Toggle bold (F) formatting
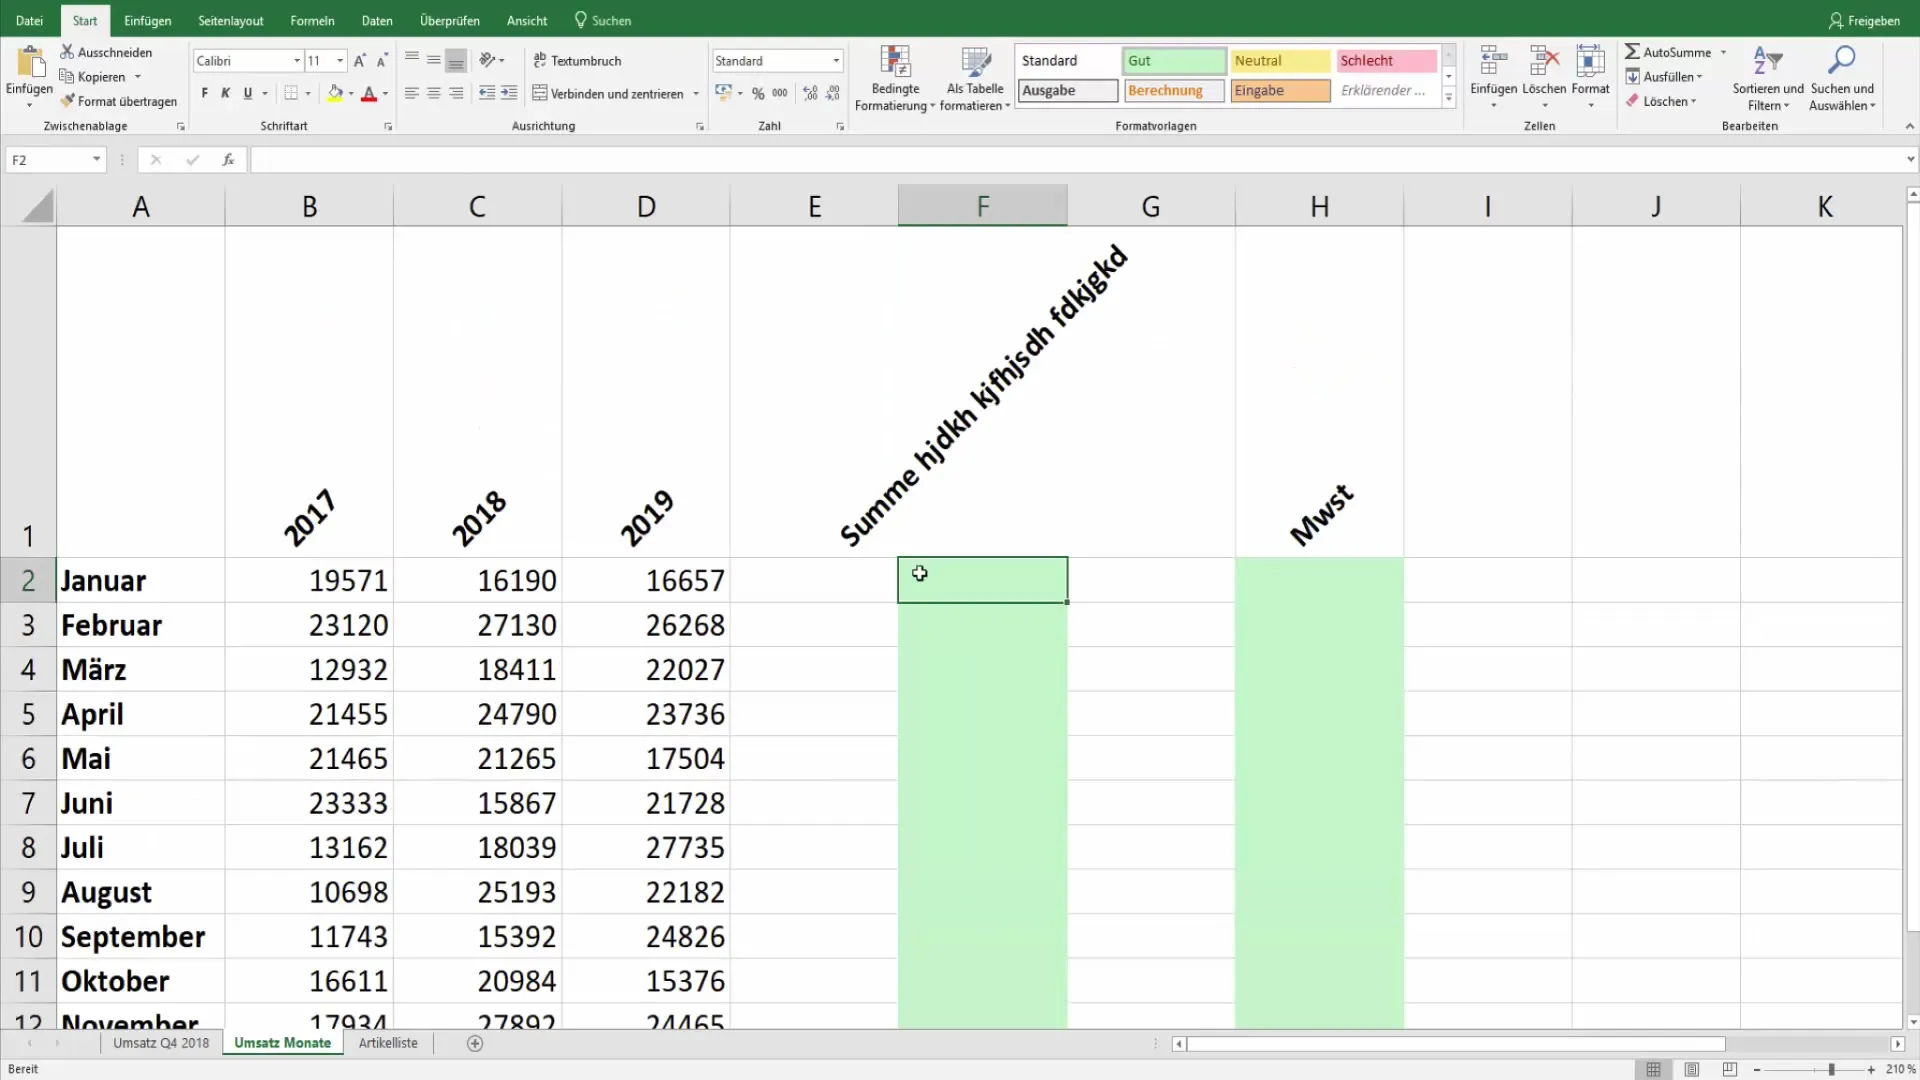The width and height of the screenshot is (1920, 1080). [x=205, y=93]
